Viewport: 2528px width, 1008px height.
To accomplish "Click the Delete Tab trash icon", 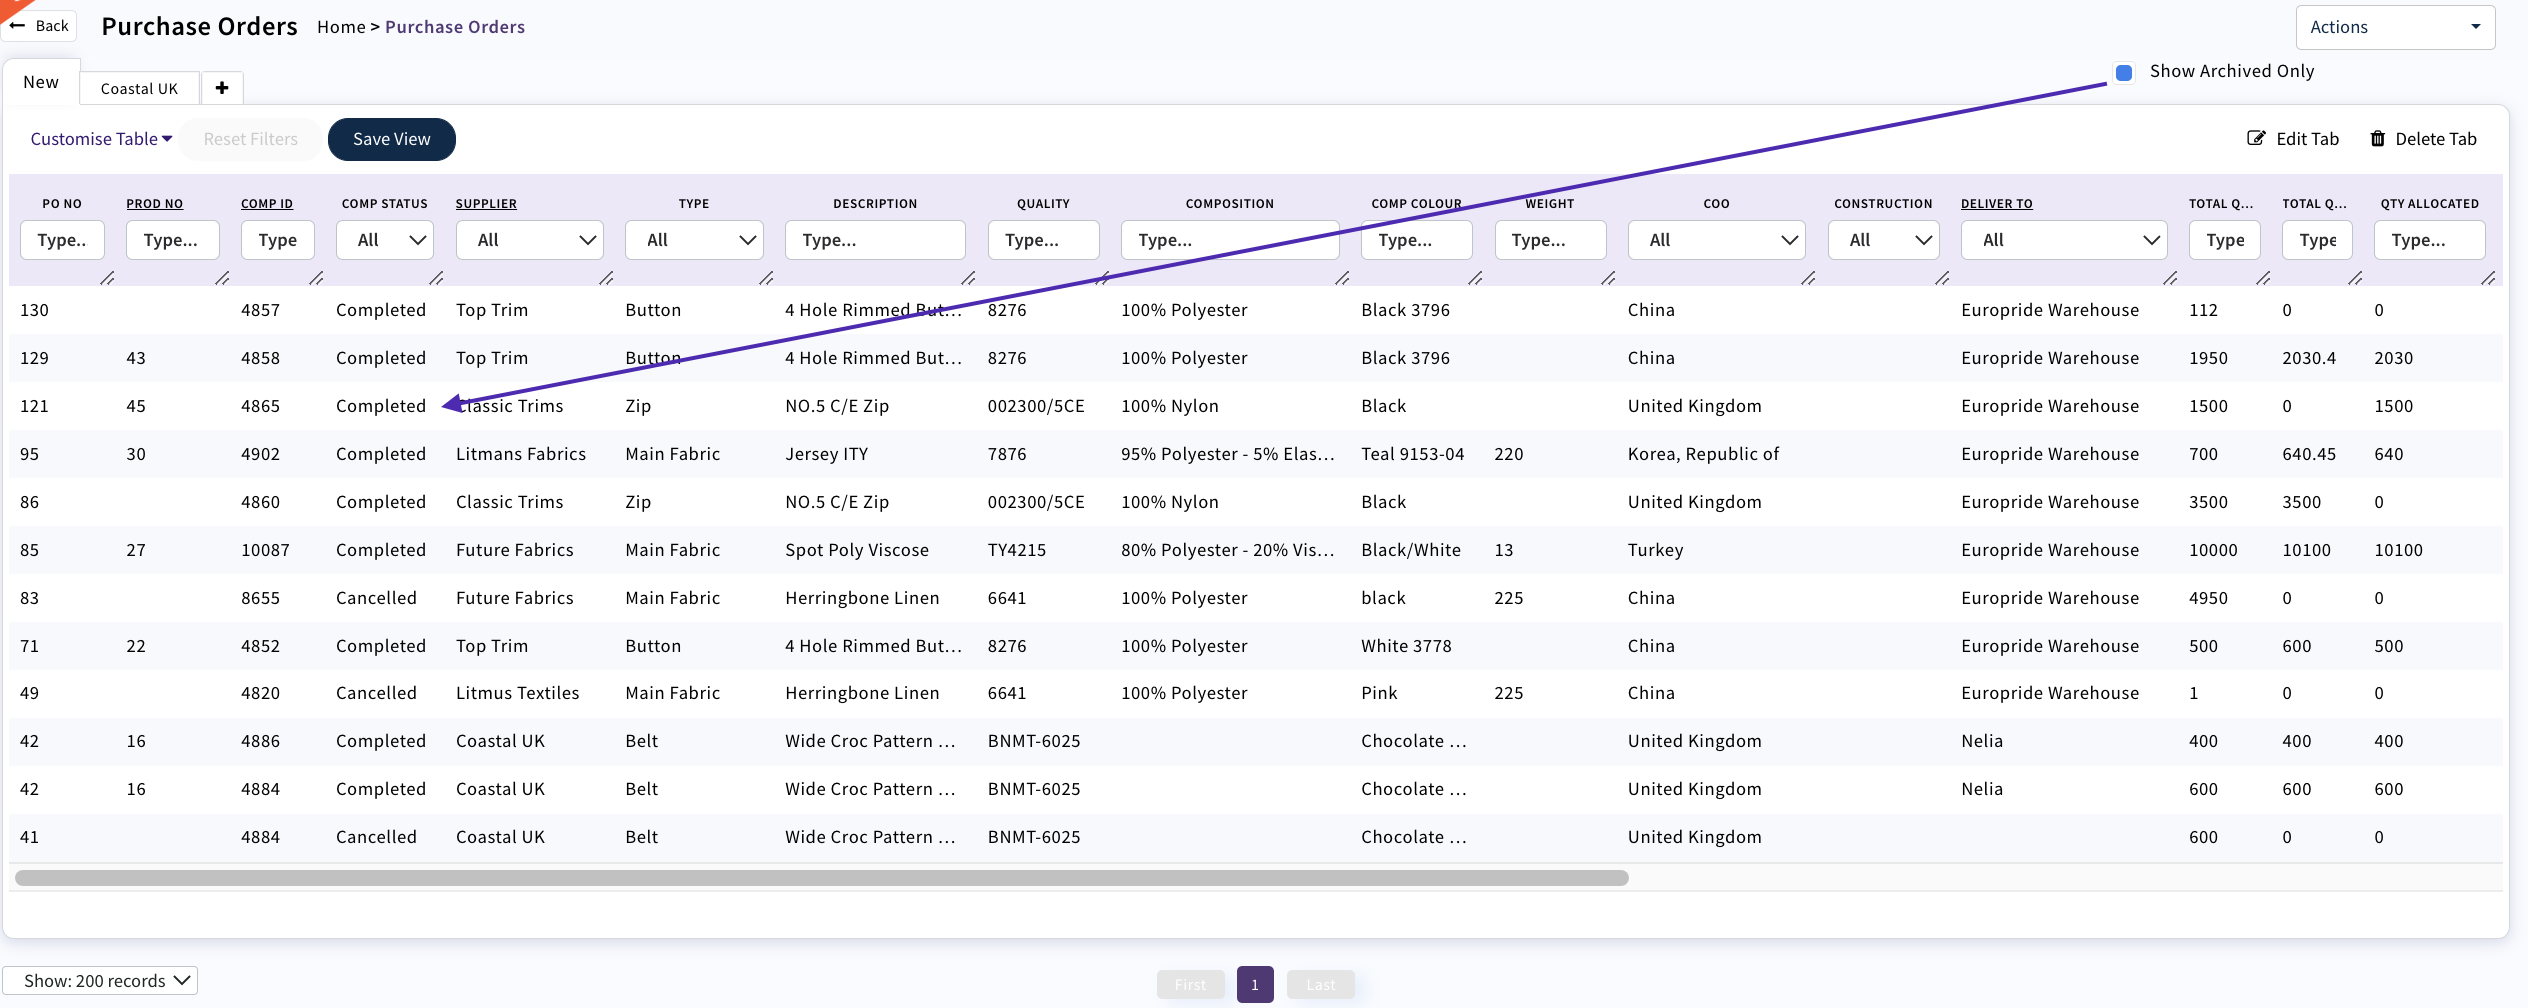I will [2377, 138].
